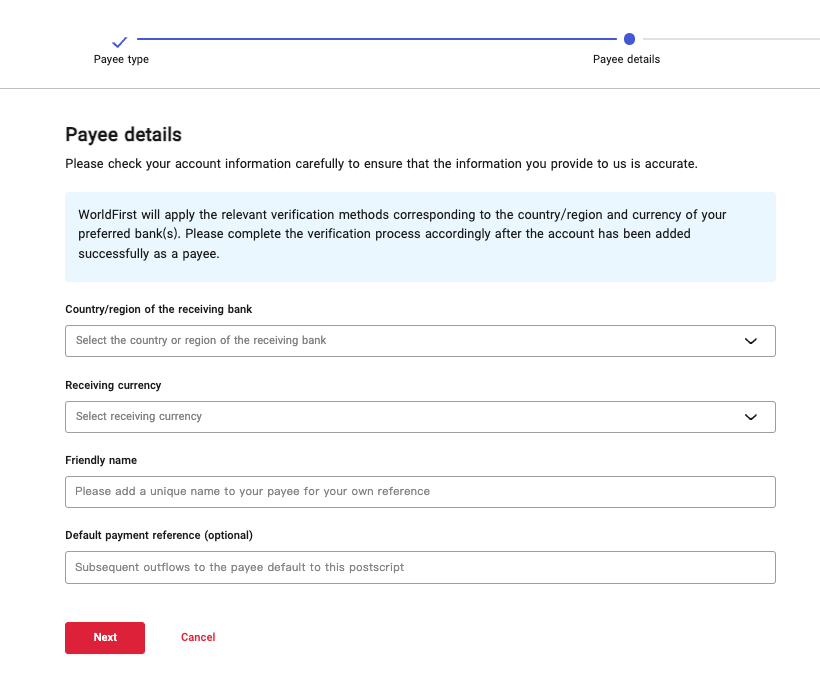The image size is (820, 675).
Task: Click the grey progress line after Payee details
Action: (730, 39)
